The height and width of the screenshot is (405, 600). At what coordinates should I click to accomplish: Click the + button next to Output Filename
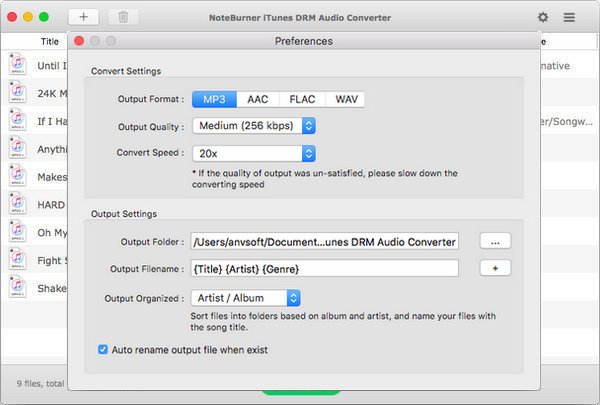[x=495, y=268]
